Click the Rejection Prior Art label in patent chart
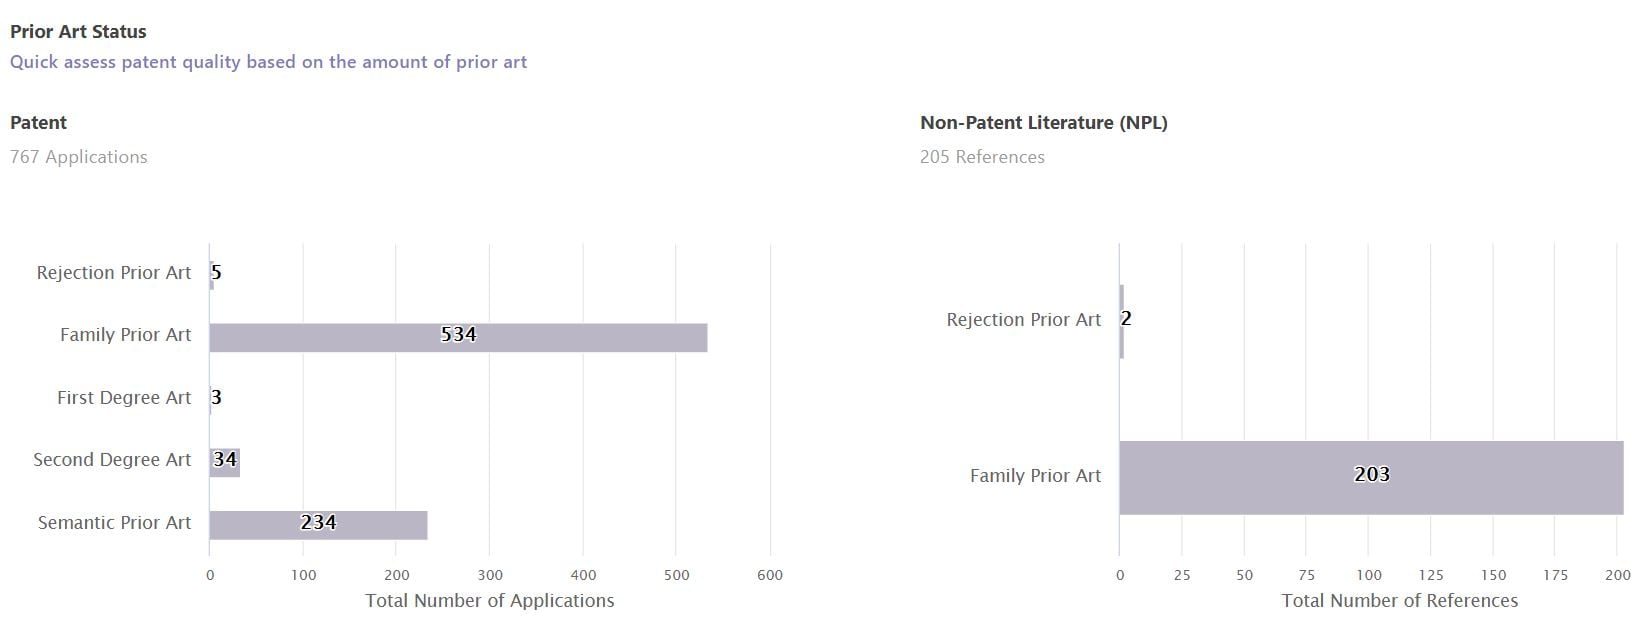Image resolution: width=1648 pixels, height=620 pixels. click(x=114, y=273)
